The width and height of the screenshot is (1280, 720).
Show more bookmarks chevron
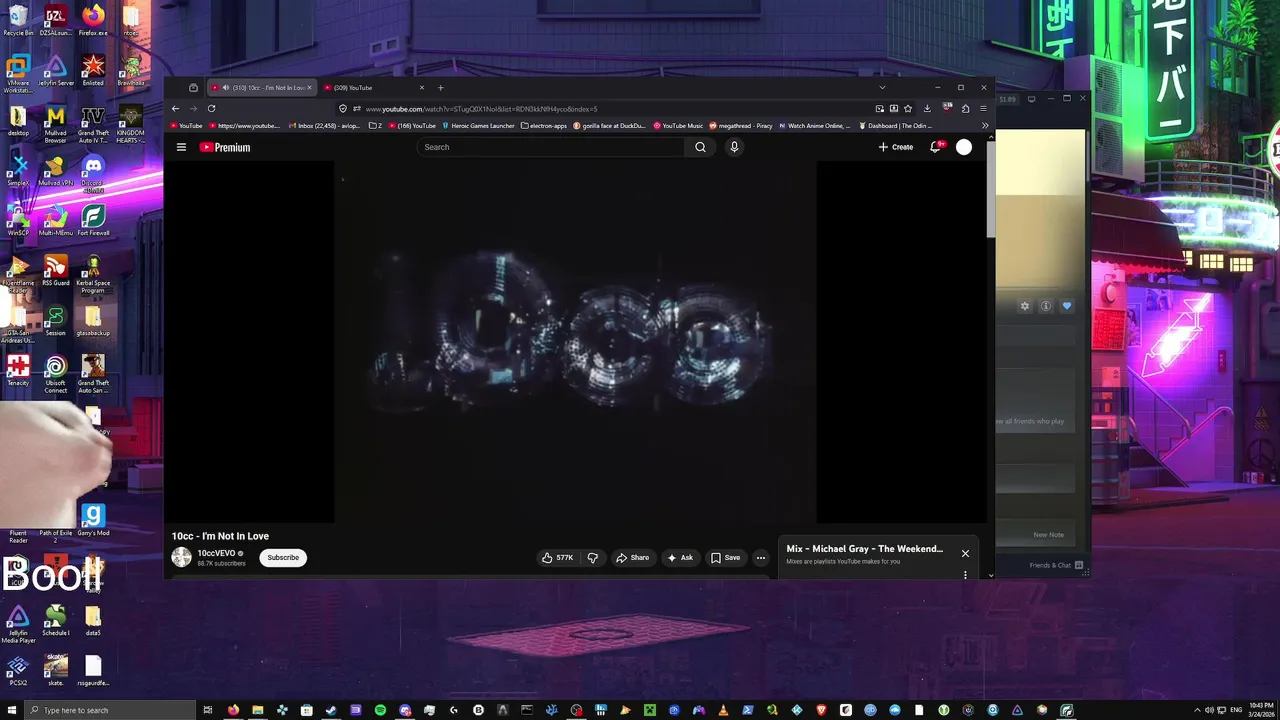tap(984, 126)
